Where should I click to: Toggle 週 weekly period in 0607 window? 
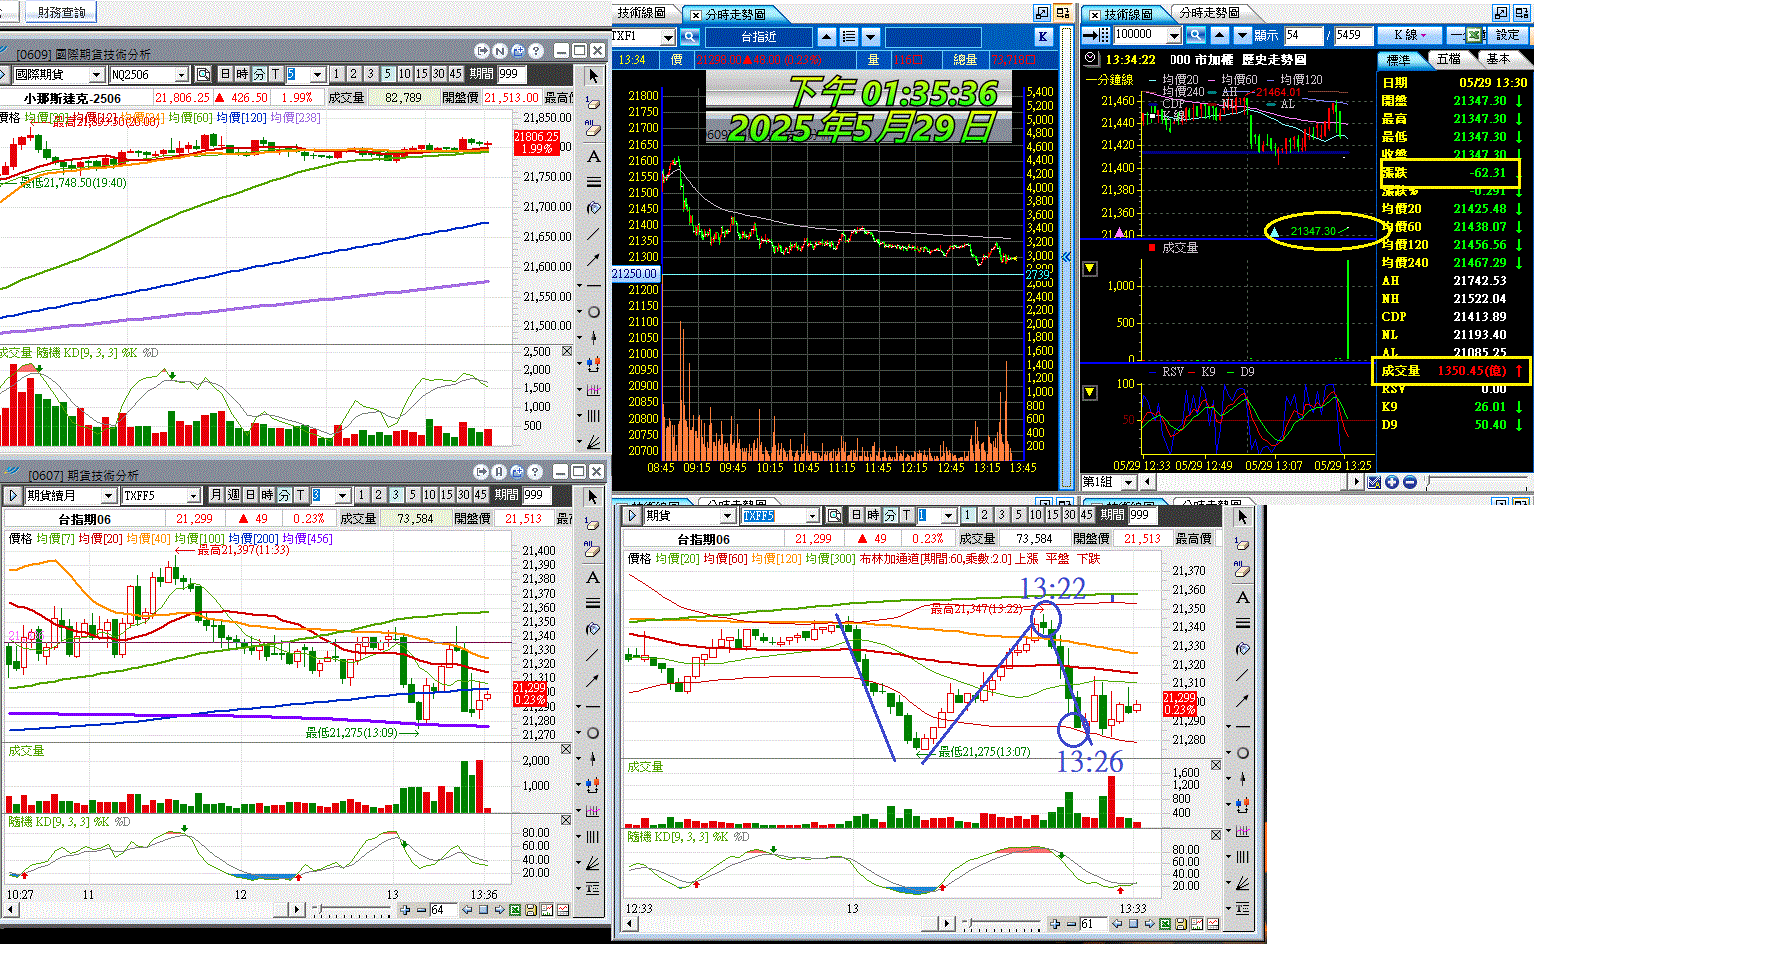point(233,495)
